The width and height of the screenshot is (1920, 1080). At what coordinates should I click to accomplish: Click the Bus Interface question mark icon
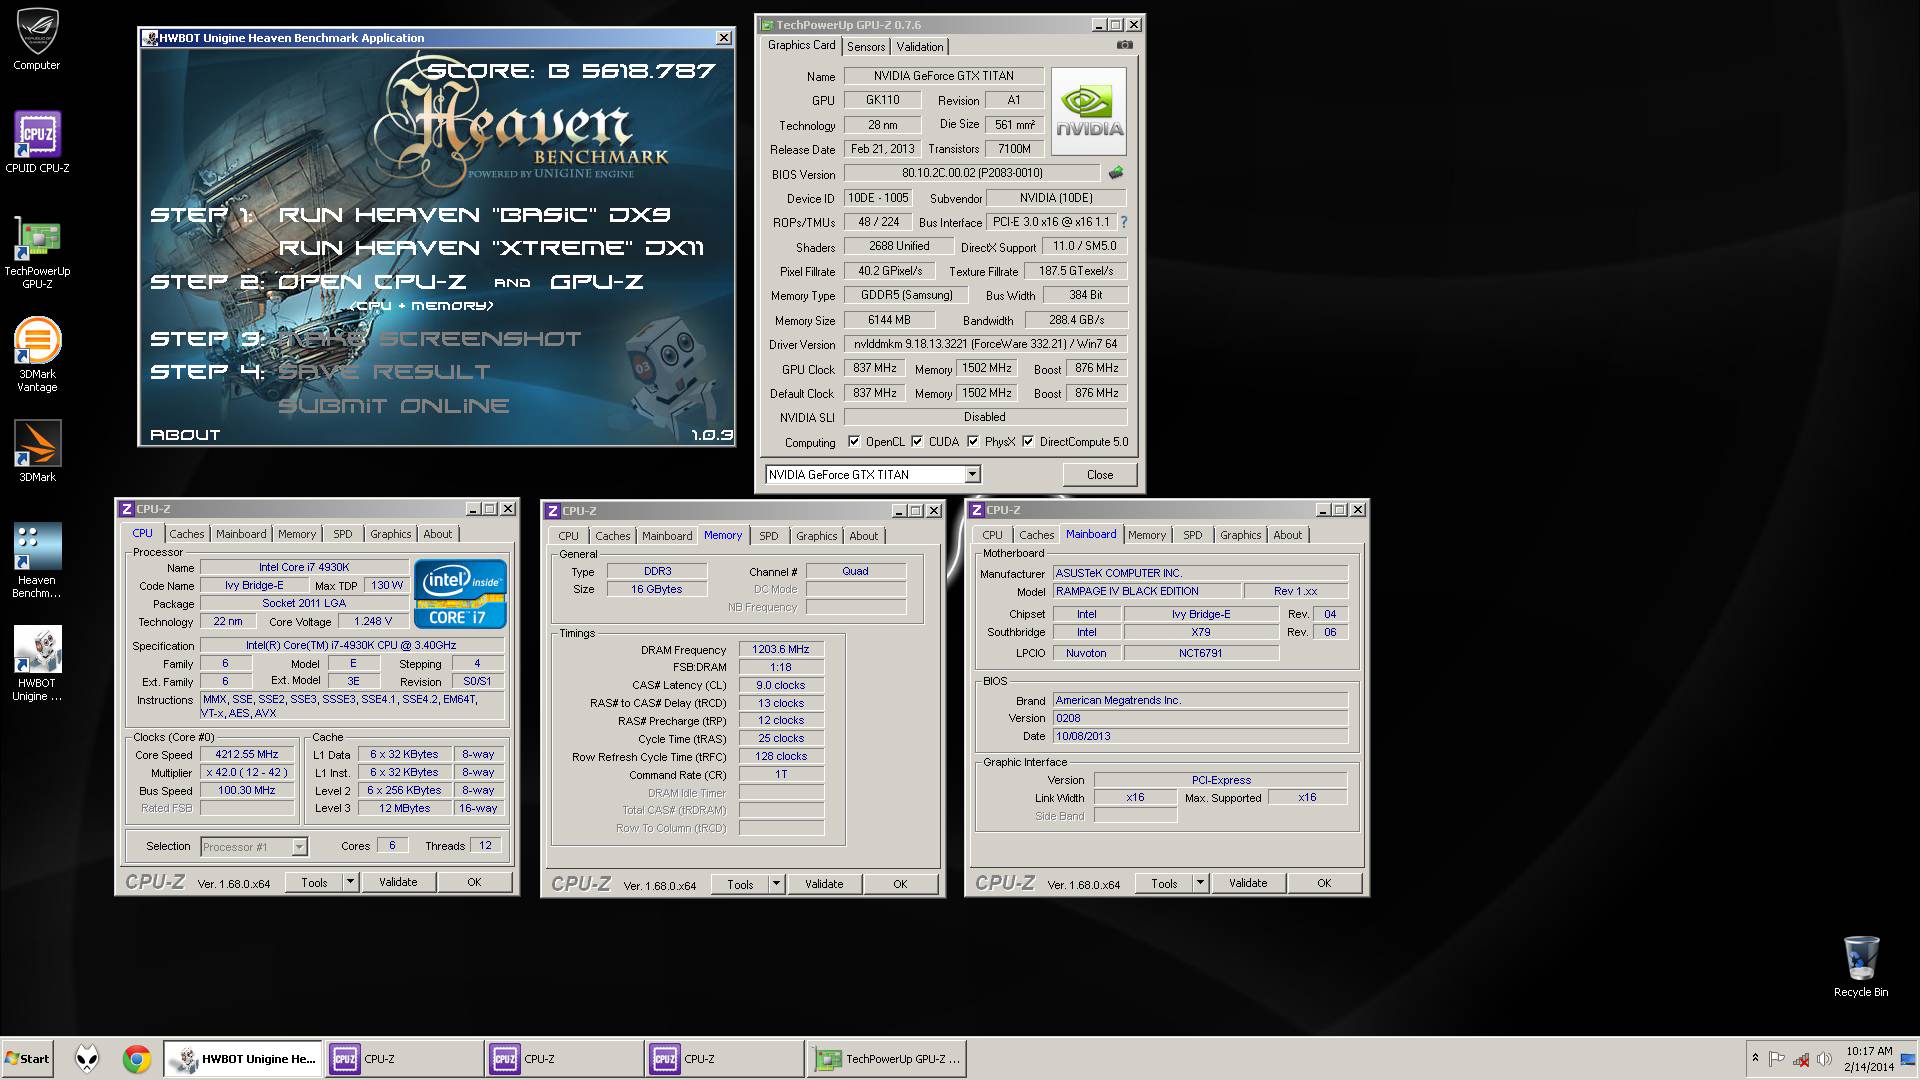pos(1124,222)
